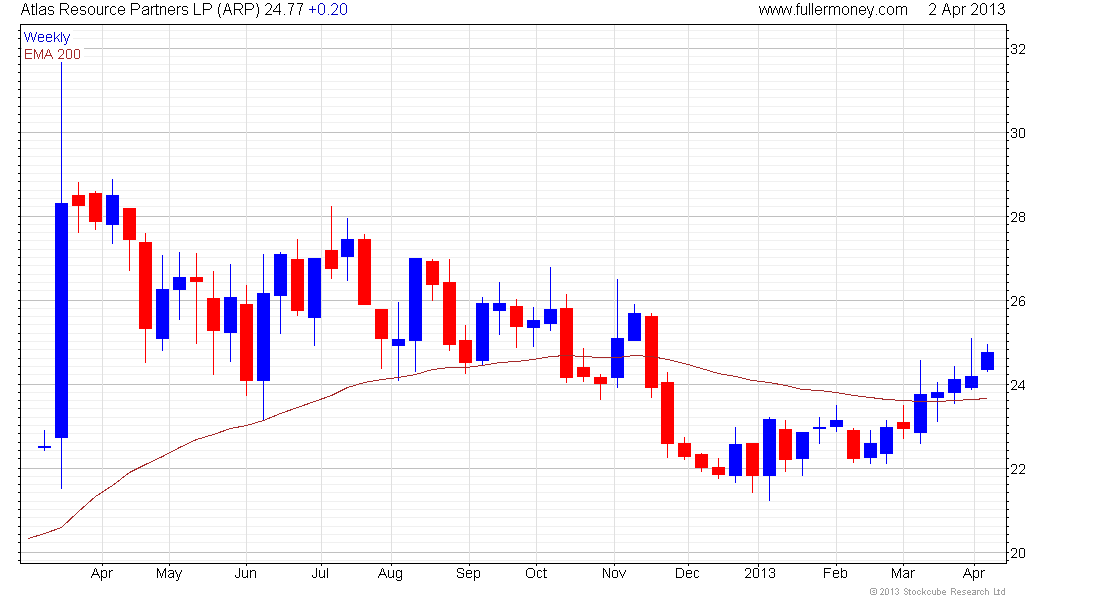
Task: Click the 22 price axis label
Action: coord(1017,469)
